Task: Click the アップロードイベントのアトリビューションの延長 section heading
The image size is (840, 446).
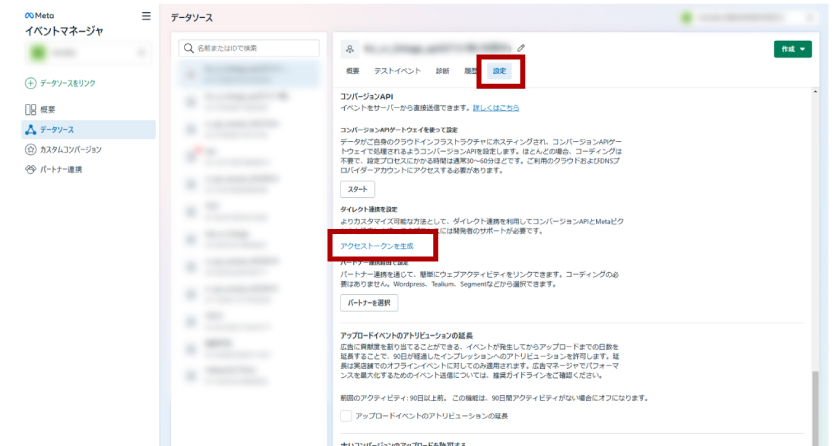Action: coord(407,336)
